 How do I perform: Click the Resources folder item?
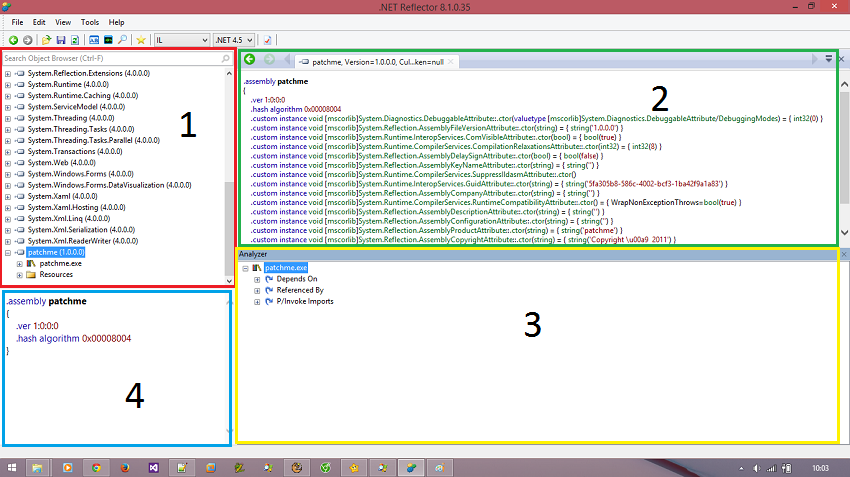[x=56, y=275]
